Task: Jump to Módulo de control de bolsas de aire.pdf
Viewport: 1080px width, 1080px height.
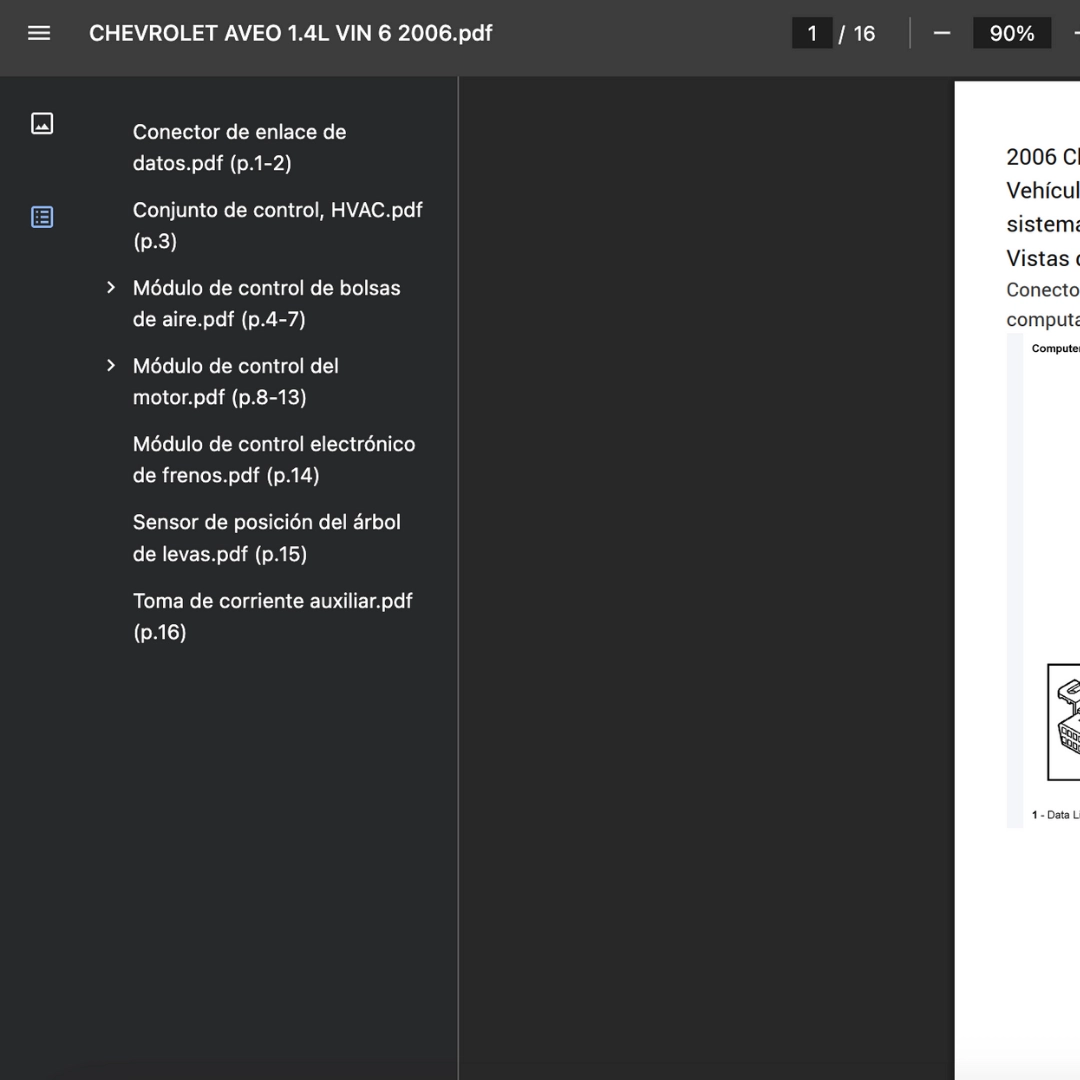Action: coord(267,303)
